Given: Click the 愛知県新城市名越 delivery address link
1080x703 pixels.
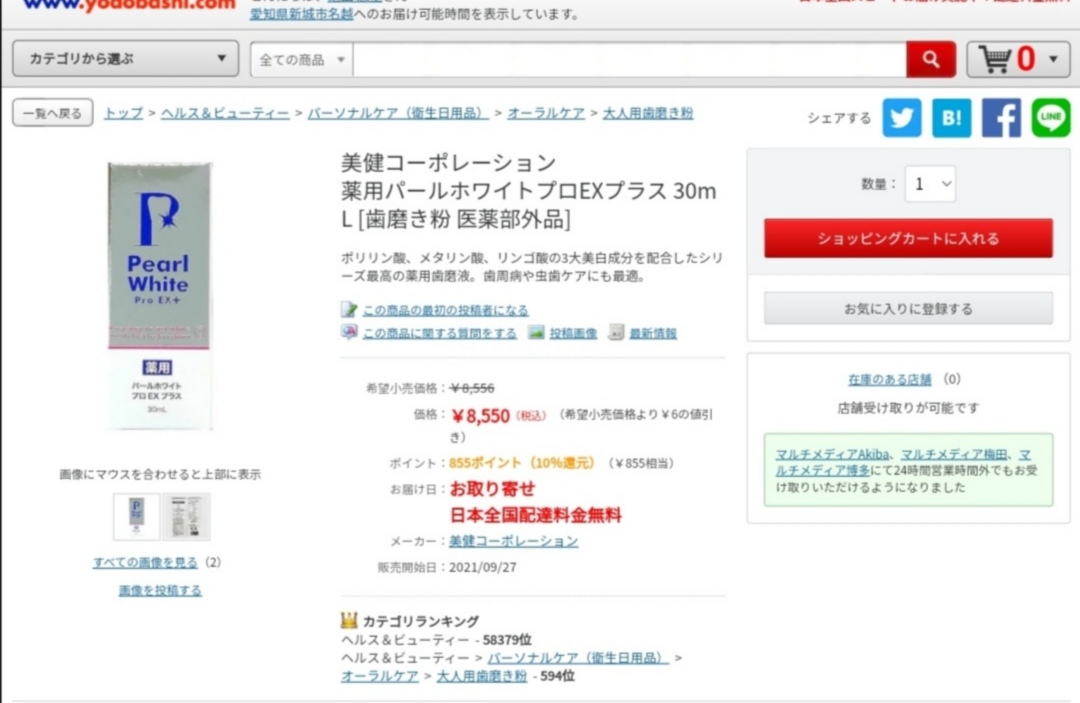Looking at the screenshot, I should click(x=302, y=14).
